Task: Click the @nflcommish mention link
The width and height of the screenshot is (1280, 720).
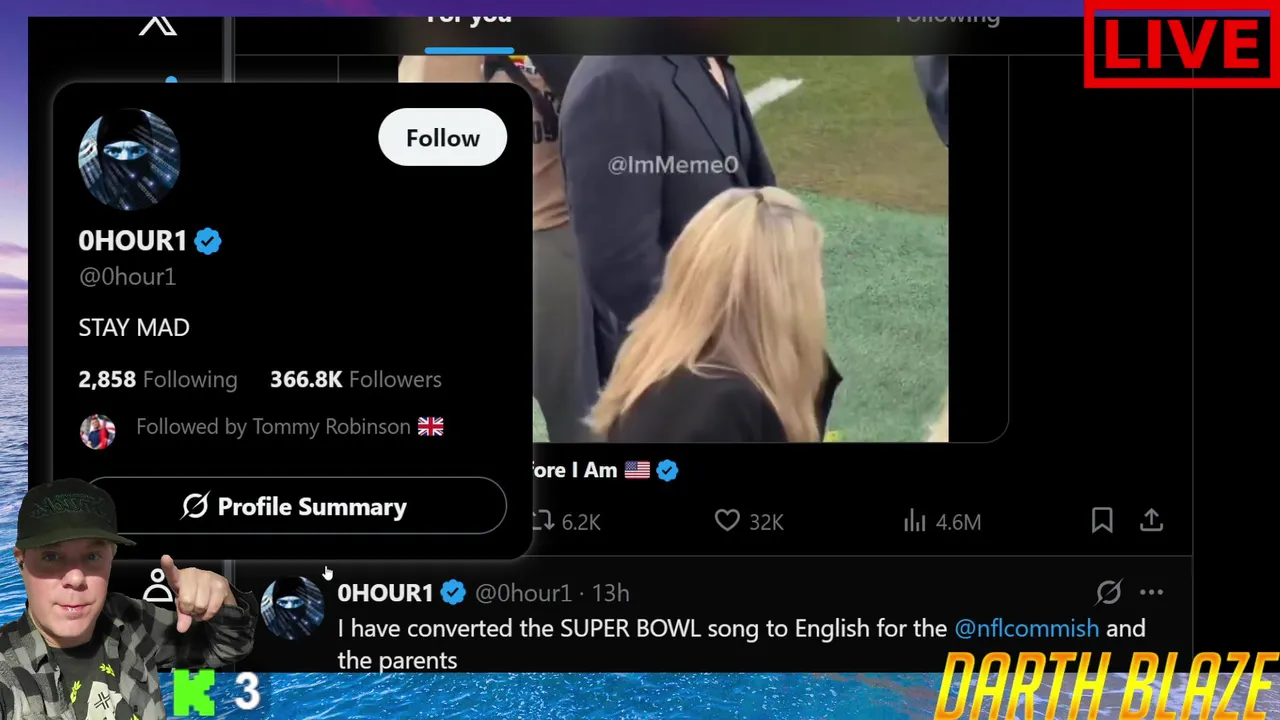Action: (1026, 628)
